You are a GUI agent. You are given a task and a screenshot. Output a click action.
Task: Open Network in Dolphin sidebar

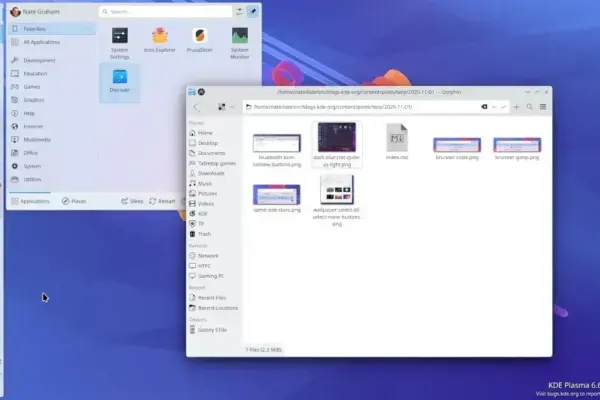click(214, 256)
